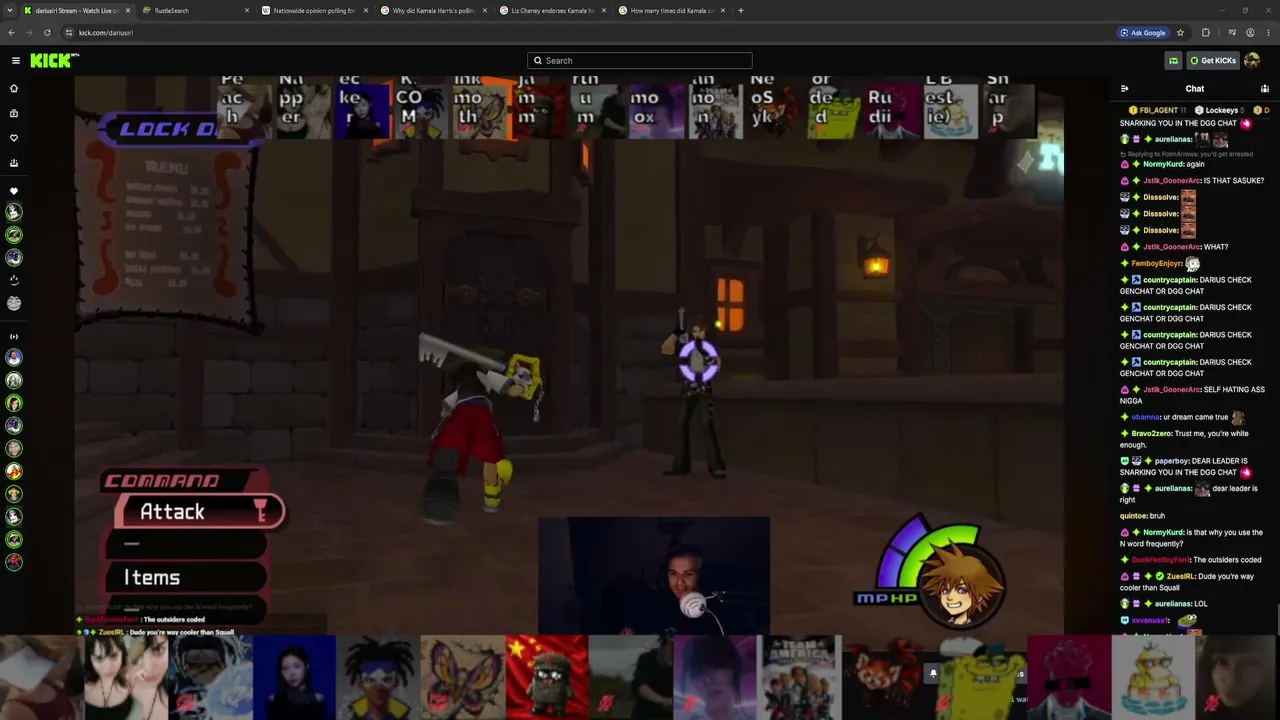Image resolution: width=1280 pixels, height=720 pixels.
Task: Click the green gift shop icon button
Action: (1173, 60)
